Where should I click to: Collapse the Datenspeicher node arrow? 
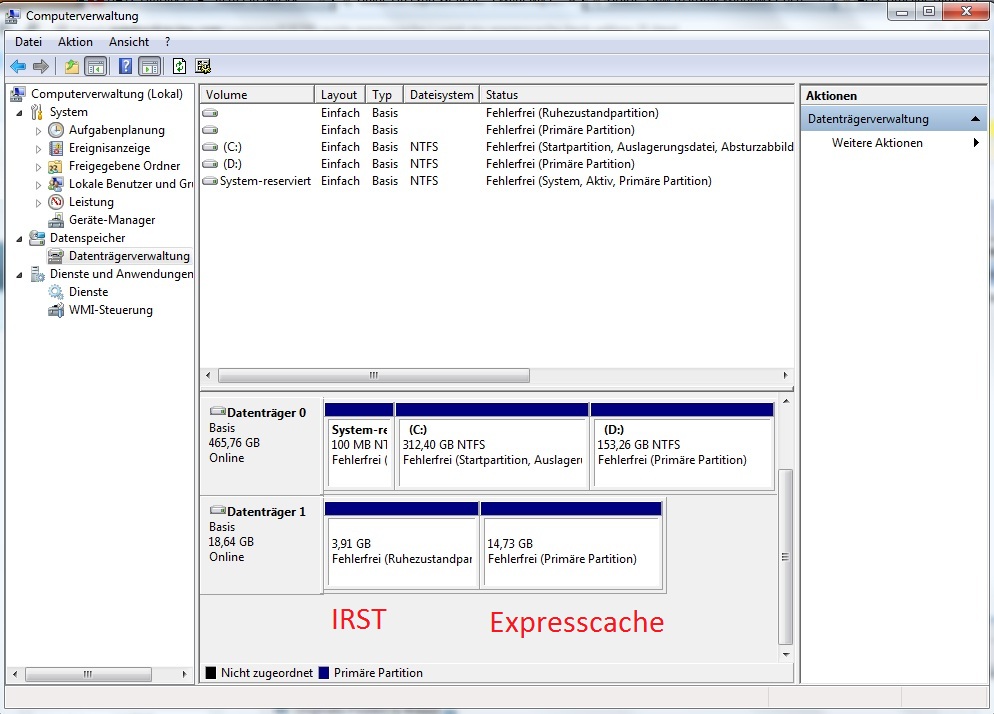coord(19,239)
